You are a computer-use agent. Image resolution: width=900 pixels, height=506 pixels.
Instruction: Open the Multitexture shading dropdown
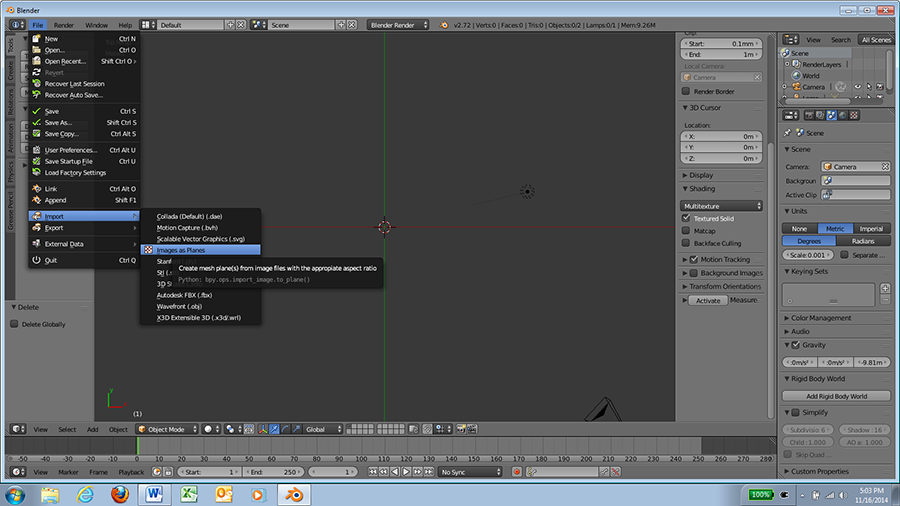pyautogui.click(x=721, y=205)
